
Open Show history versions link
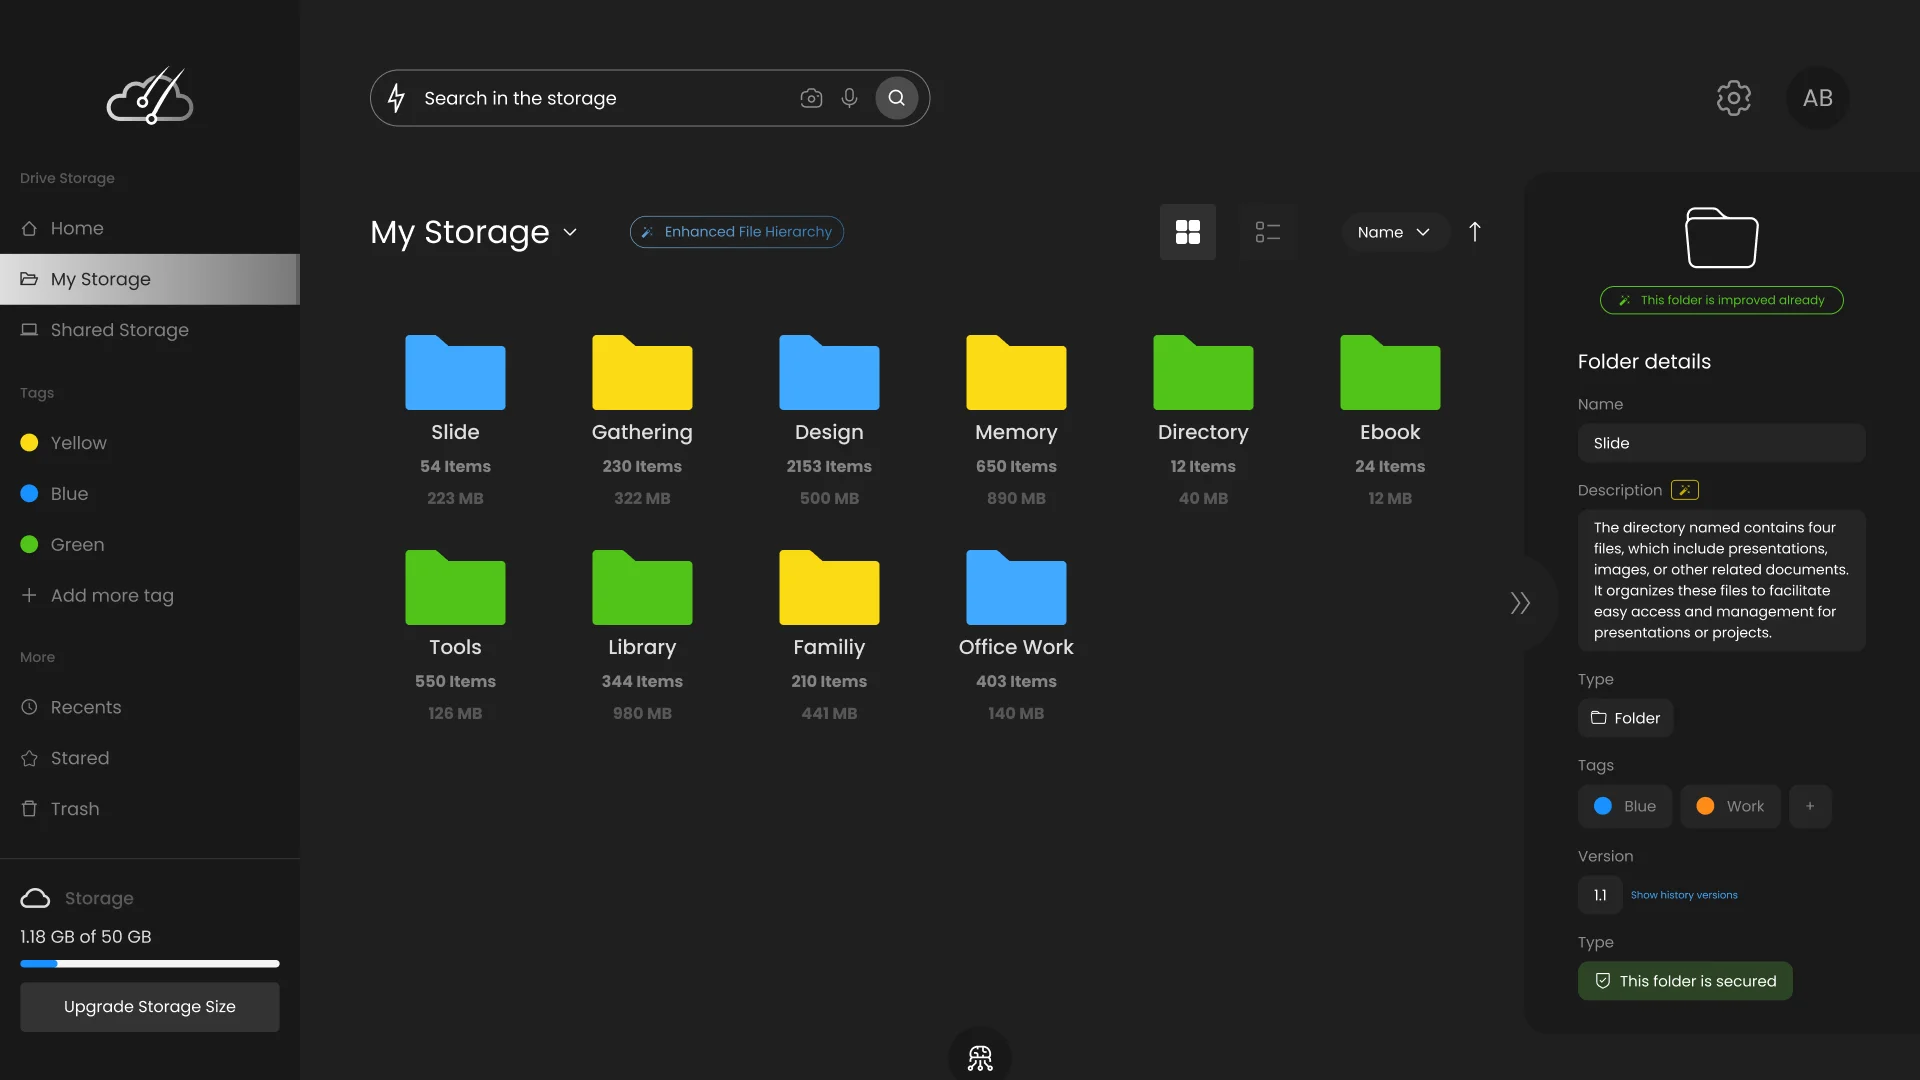click(1684, 895)
